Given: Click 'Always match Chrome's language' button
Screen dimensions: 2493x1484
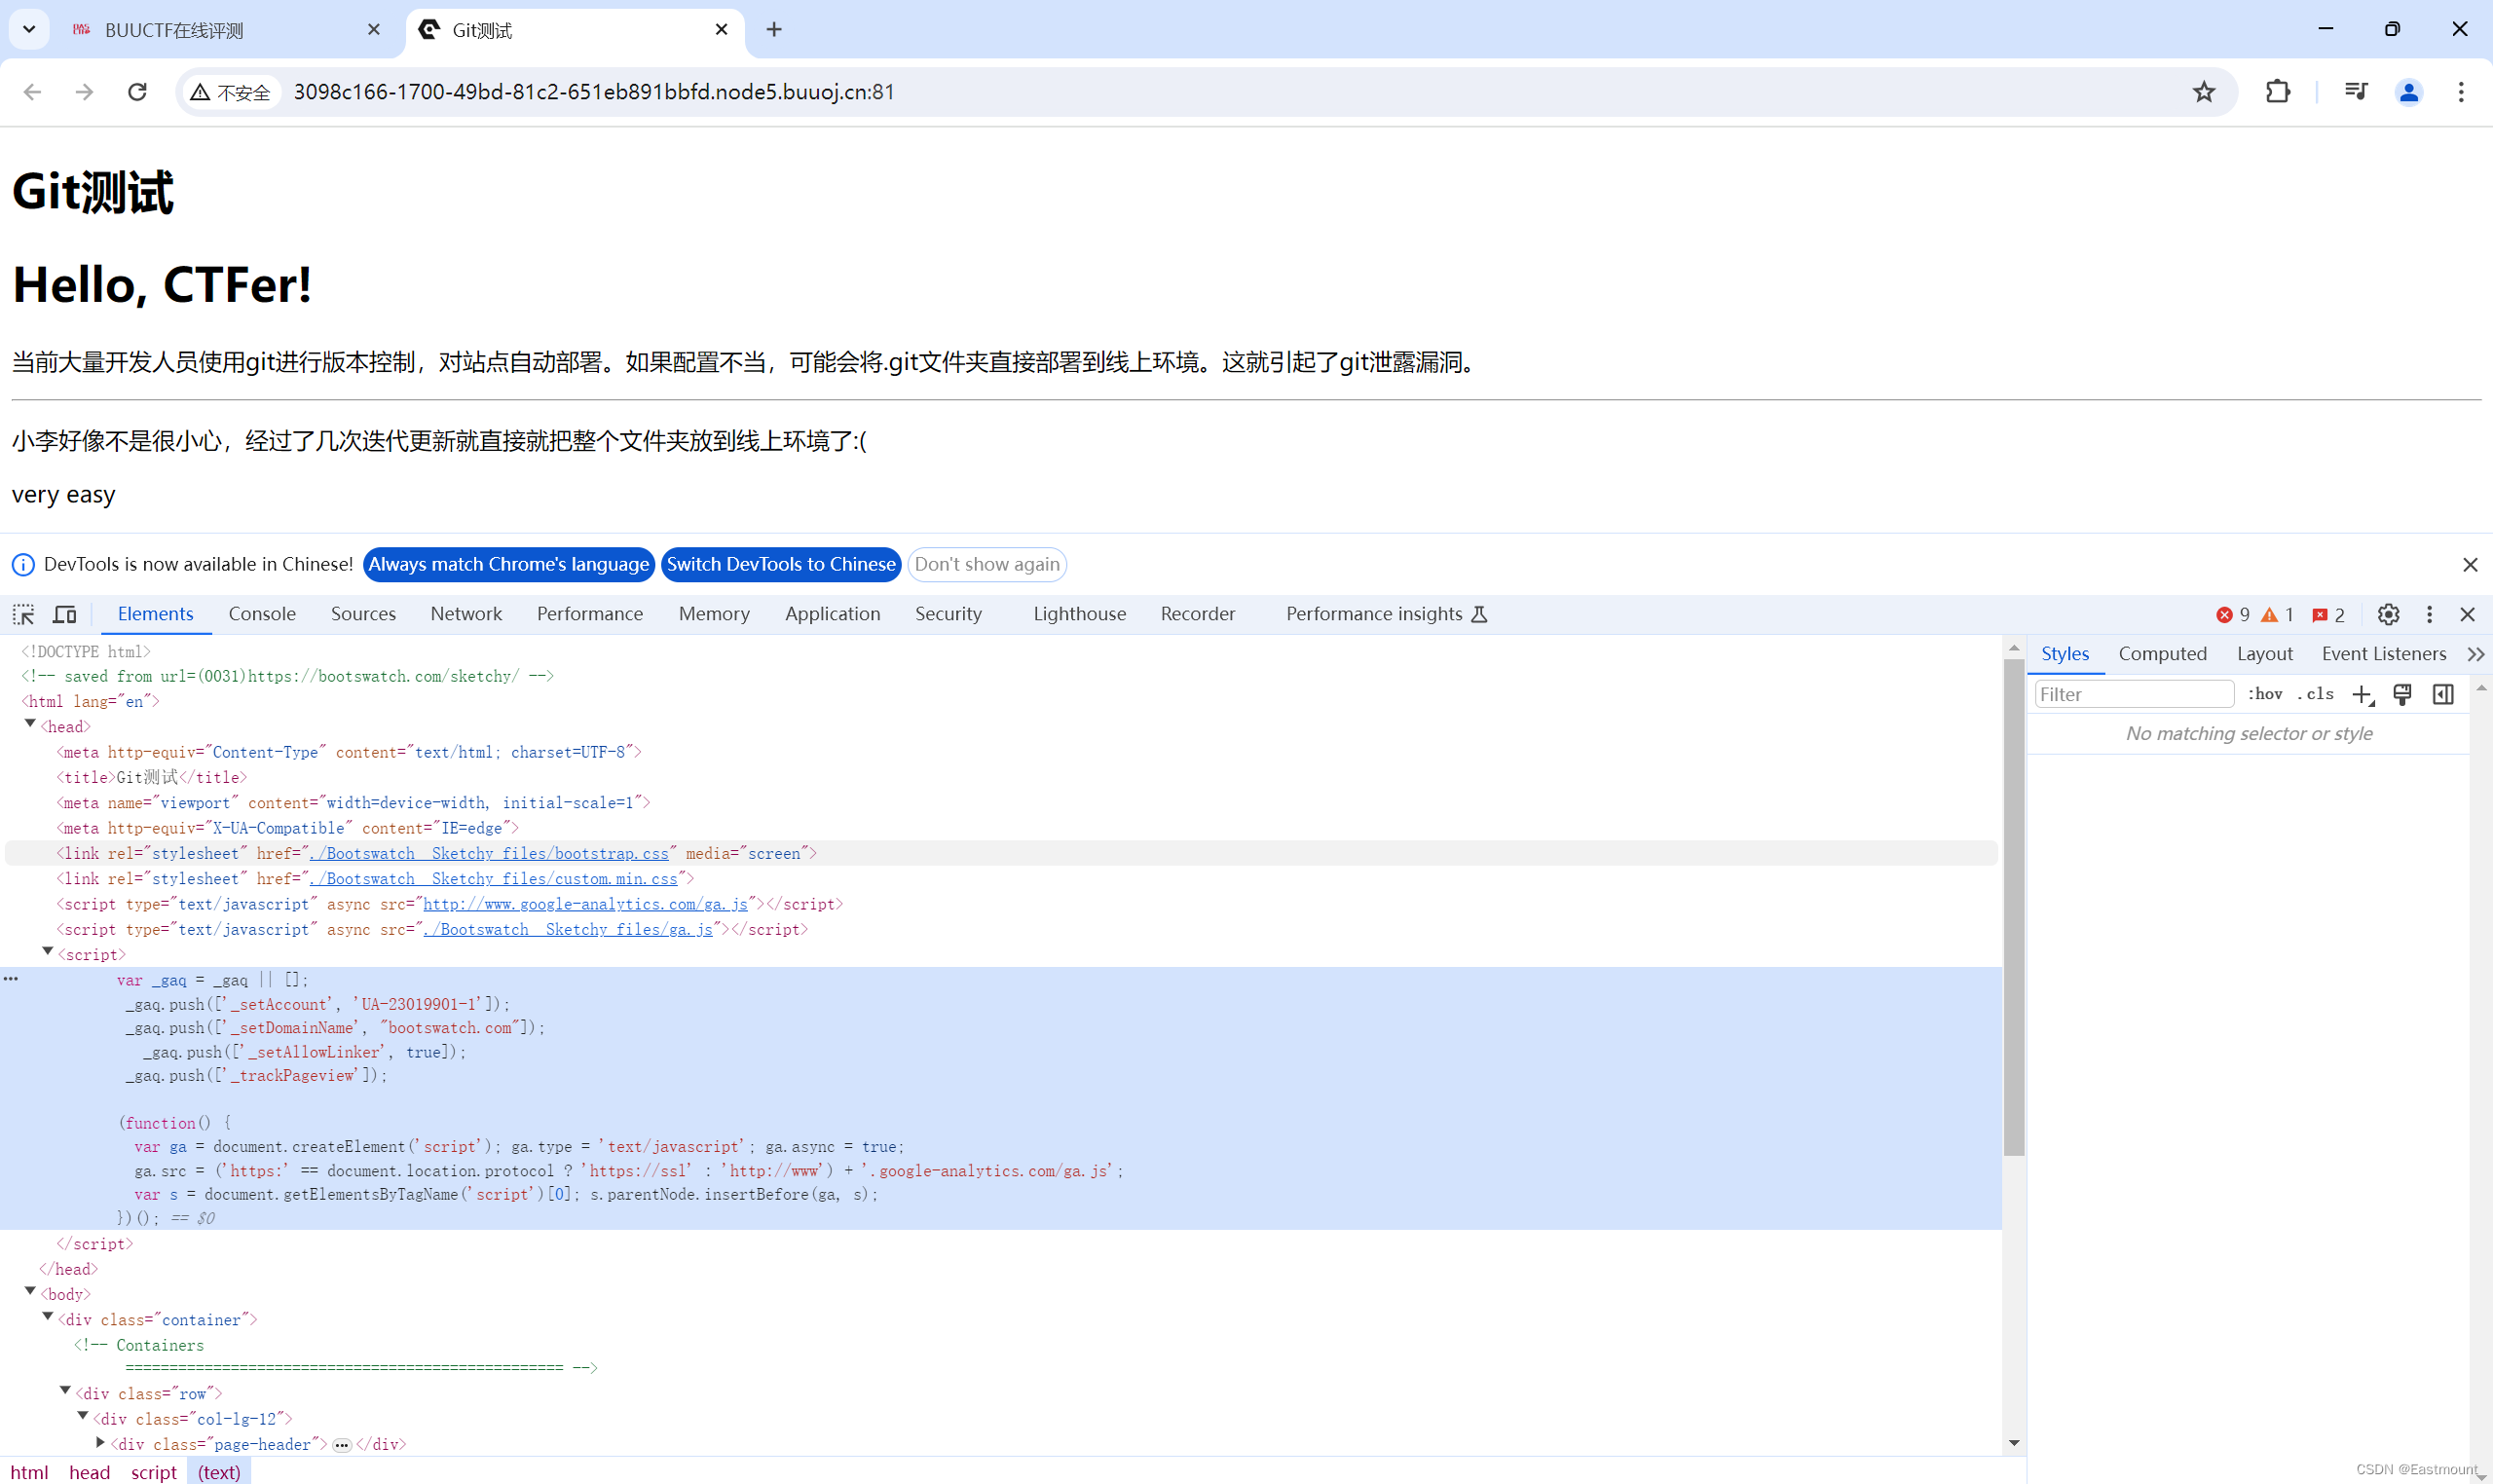Looking at the screenshot, I should [x=508, y=564].
